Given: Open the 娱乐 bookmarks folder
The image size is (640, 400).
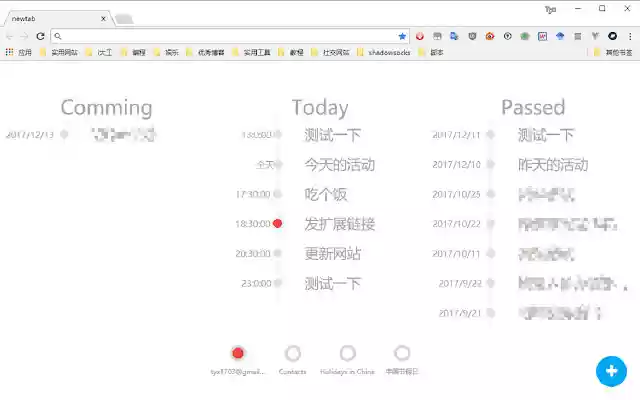Looking at the screenshot, I should click(x=167, y=52).
